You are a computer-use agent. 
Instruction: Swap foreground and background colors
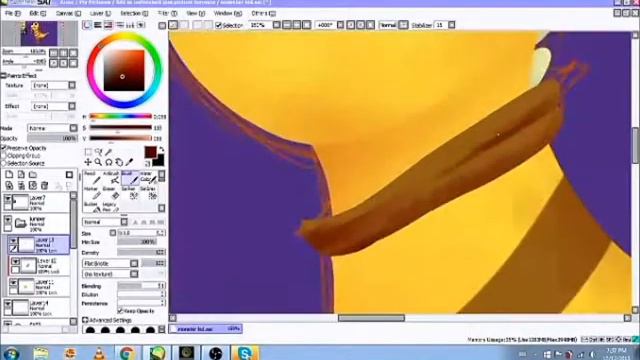click(x=161, y=149)
